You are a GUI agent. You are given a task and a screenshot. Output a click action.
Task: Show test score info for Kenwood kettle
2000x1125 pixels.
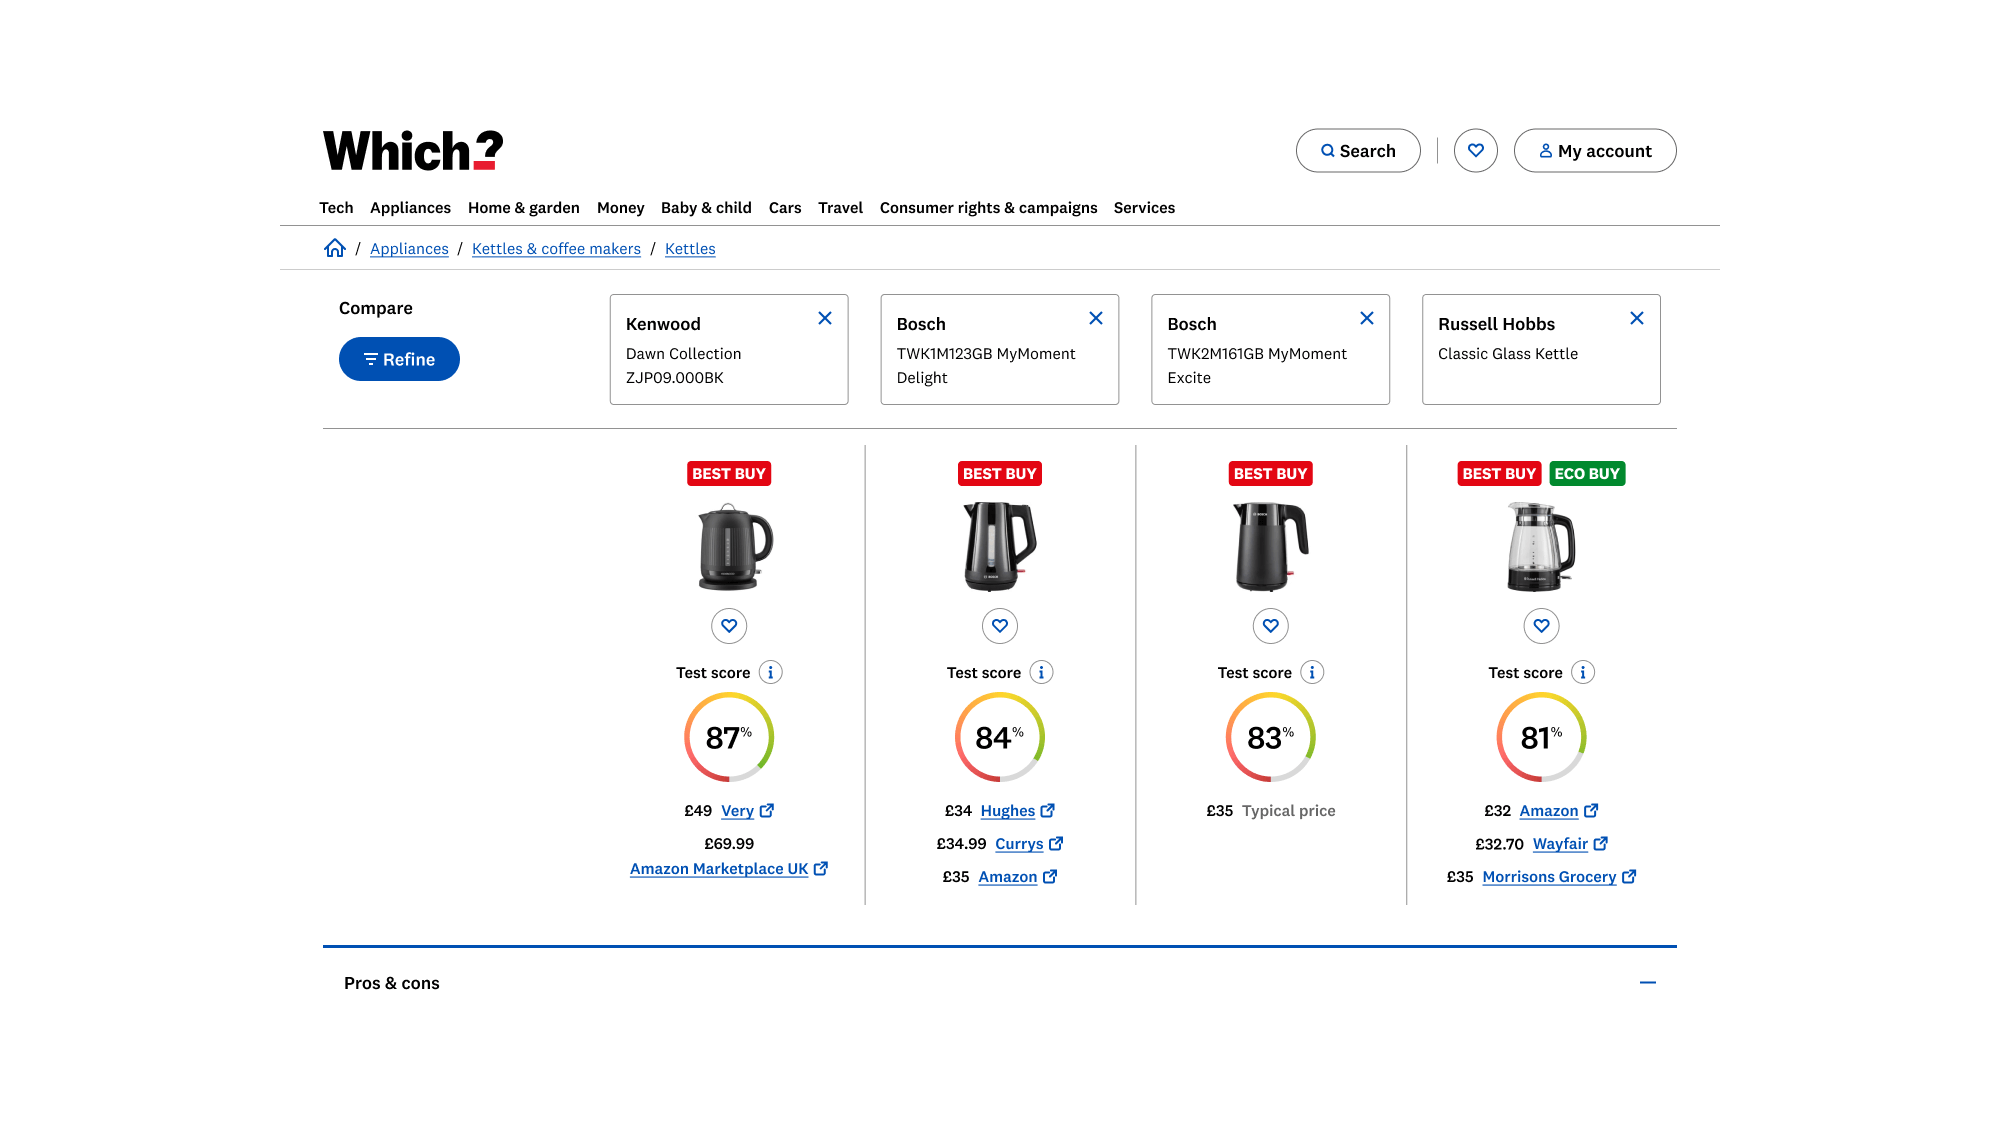tap(770, 673)
